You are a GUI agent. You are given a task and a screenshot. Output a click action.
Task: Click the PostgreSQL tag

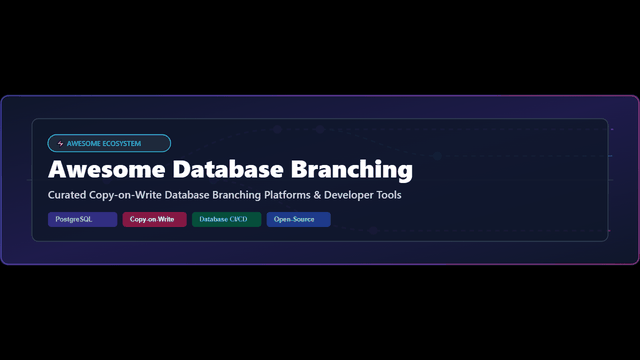pyautogui.click(x=82, y=220)
